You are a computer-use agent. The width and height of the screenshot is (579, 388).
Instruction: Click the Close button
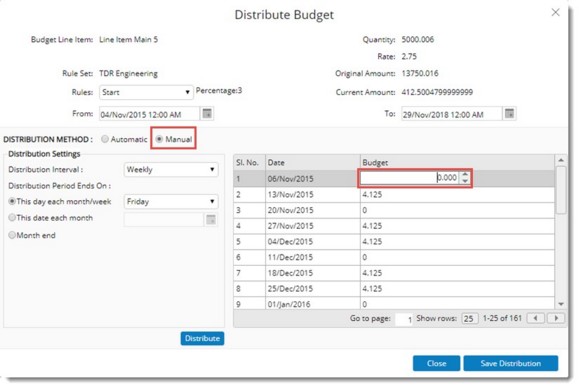pos(436,363)
